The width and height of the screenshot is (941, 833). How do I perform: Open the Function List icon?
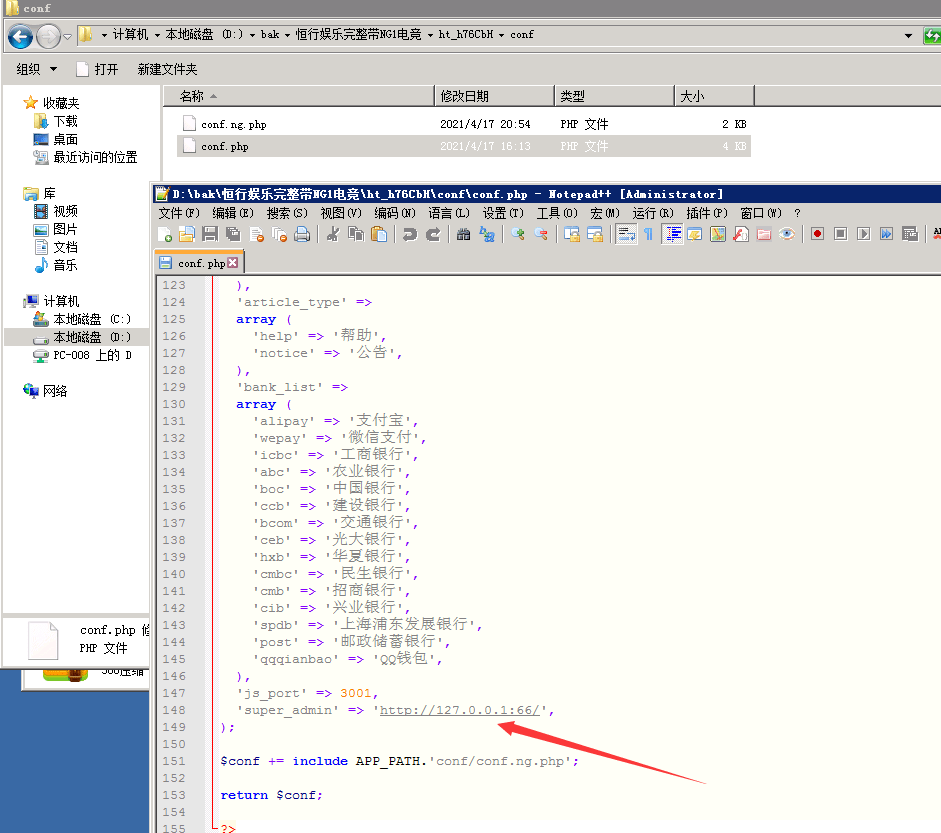(741, 234)
